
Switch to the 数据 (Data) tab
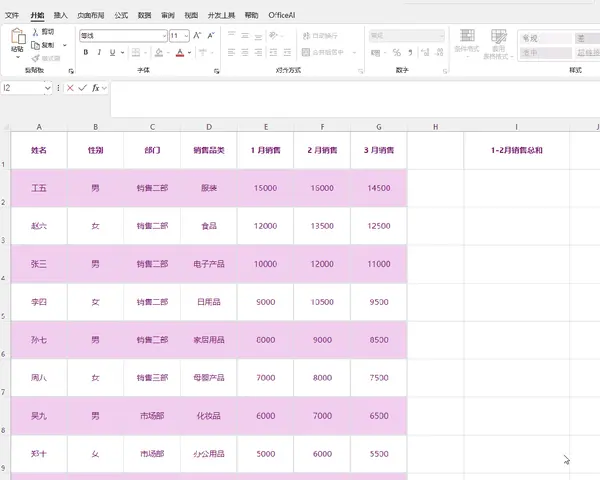point(144,15)
